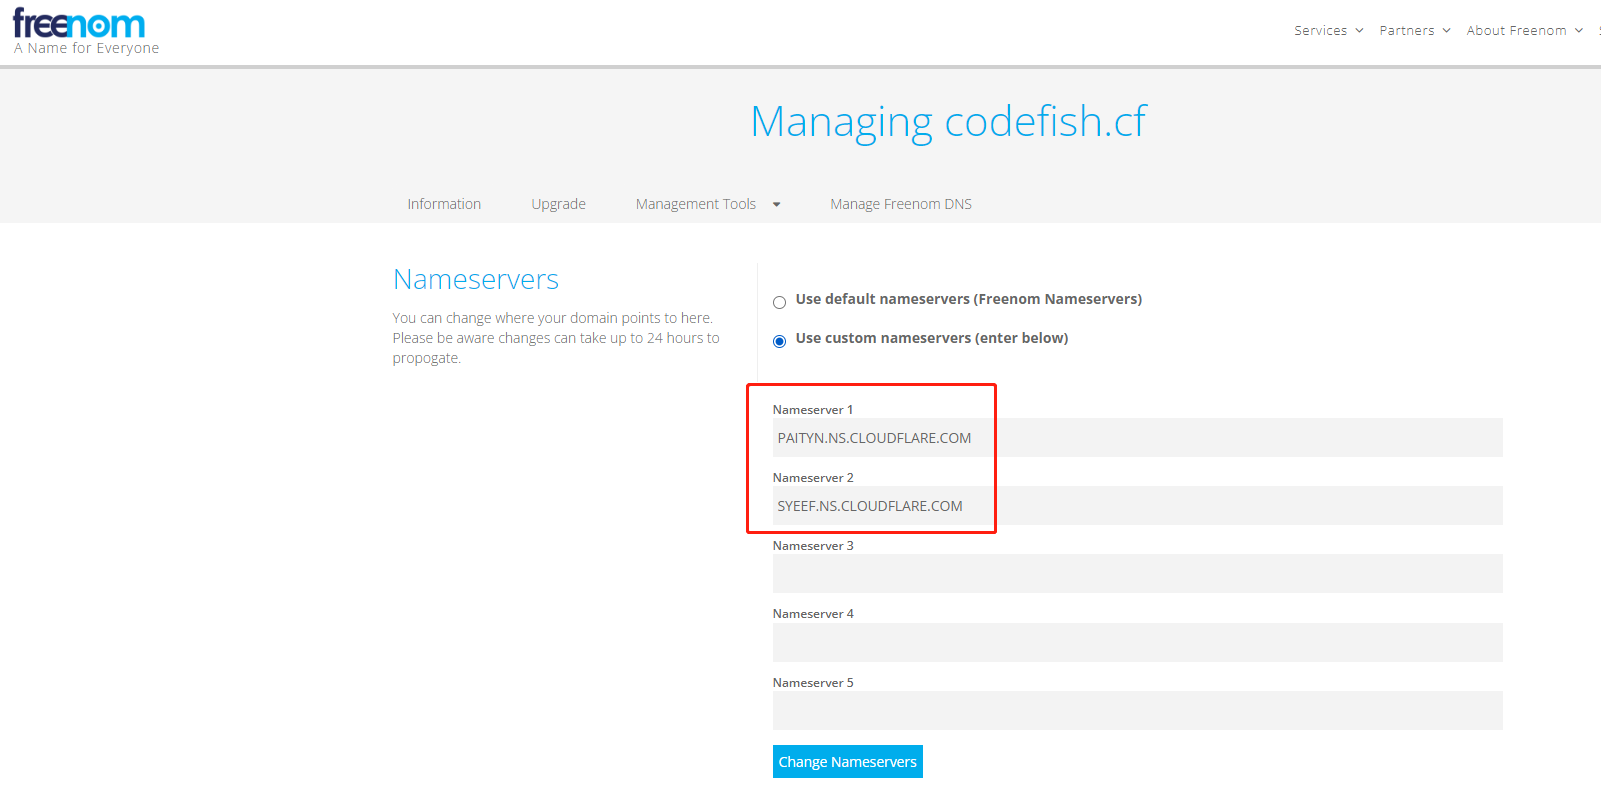Click the Nameserver 5 label
Image resolution: width=1601 pixels, height=792 pixels.
[813, 683]
